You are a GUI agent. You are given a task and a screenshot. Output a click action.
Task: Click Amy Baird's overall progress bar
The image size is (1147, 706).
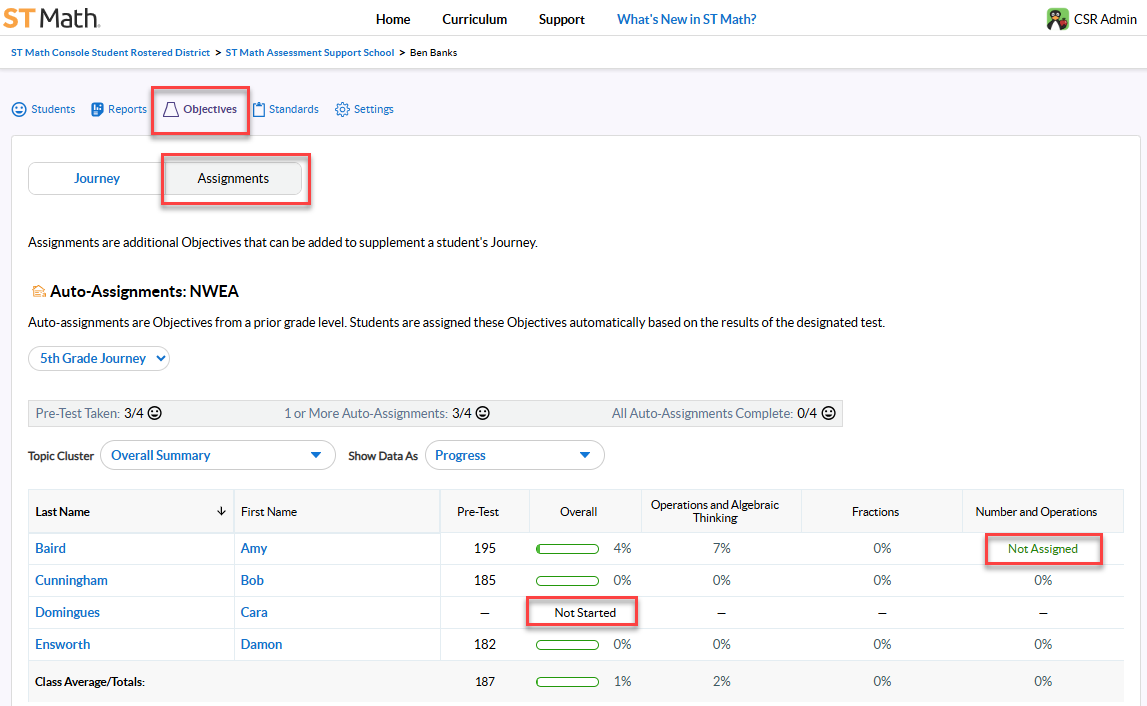tap(568, 548)
